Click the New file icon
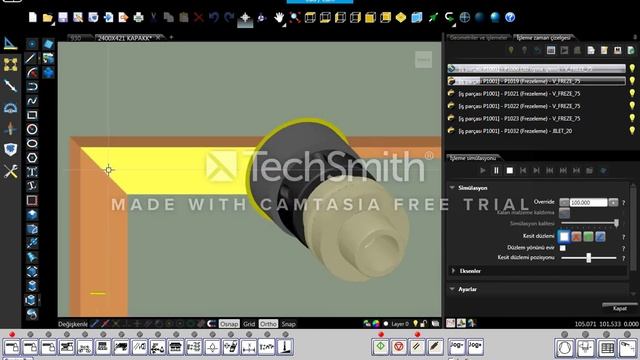Screen dimensions: 640x360 coord(33,17)
